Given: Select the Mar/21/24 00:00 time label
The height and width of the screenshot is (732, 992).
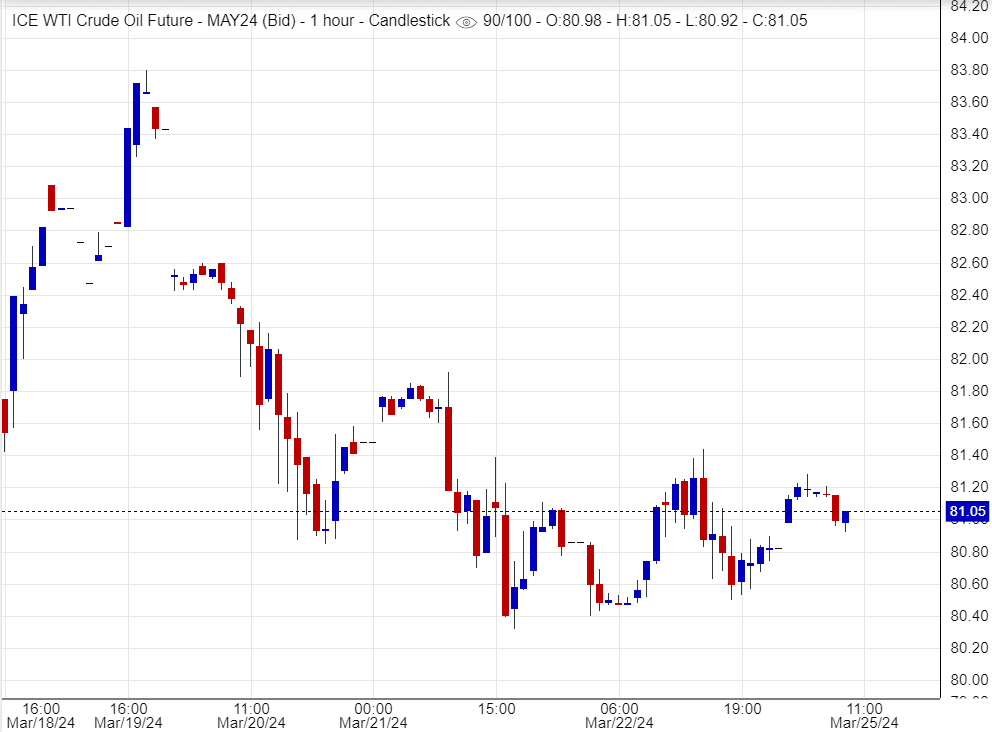Looking at the screenshot, I should click(x=373, y=714).
